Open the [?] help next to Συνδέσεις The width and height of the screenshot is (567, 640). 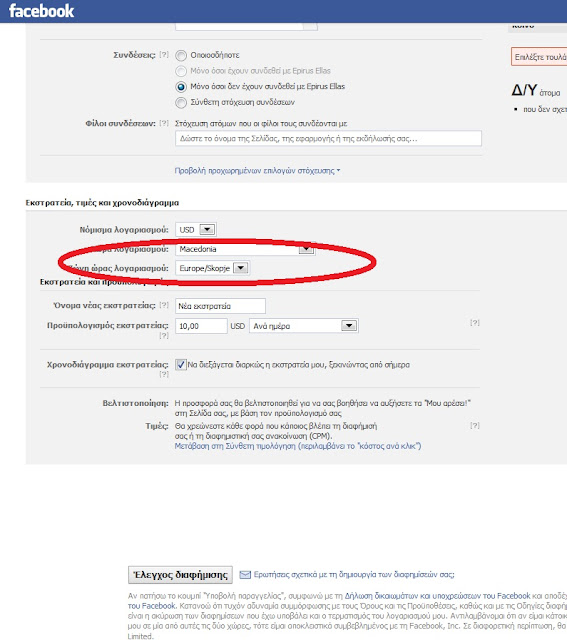pyautogui.click(x=164, y=54)
